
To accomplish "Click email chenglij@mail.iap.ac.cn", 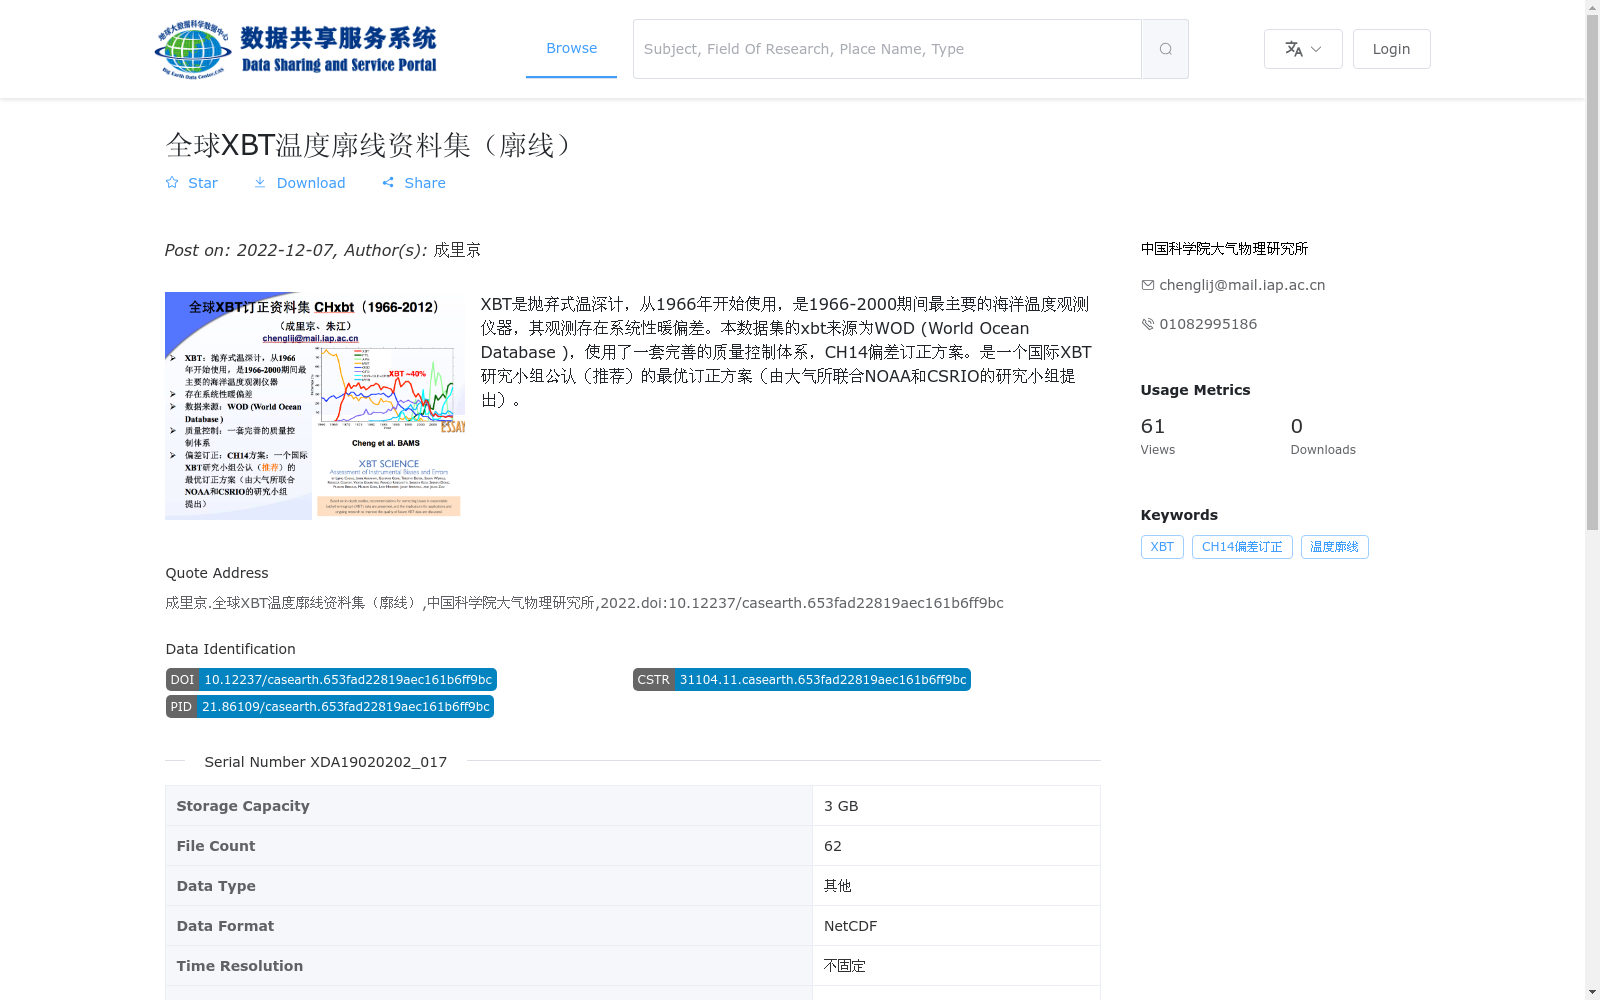I will 1242,285.
